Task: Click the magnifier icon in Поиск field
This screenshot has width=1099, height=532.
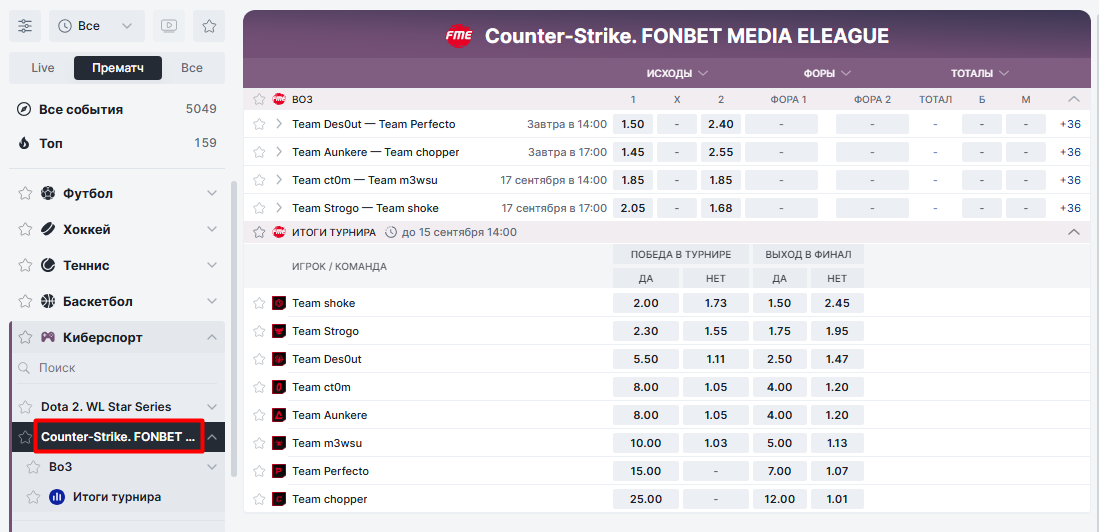Action: tap(25, 368)
